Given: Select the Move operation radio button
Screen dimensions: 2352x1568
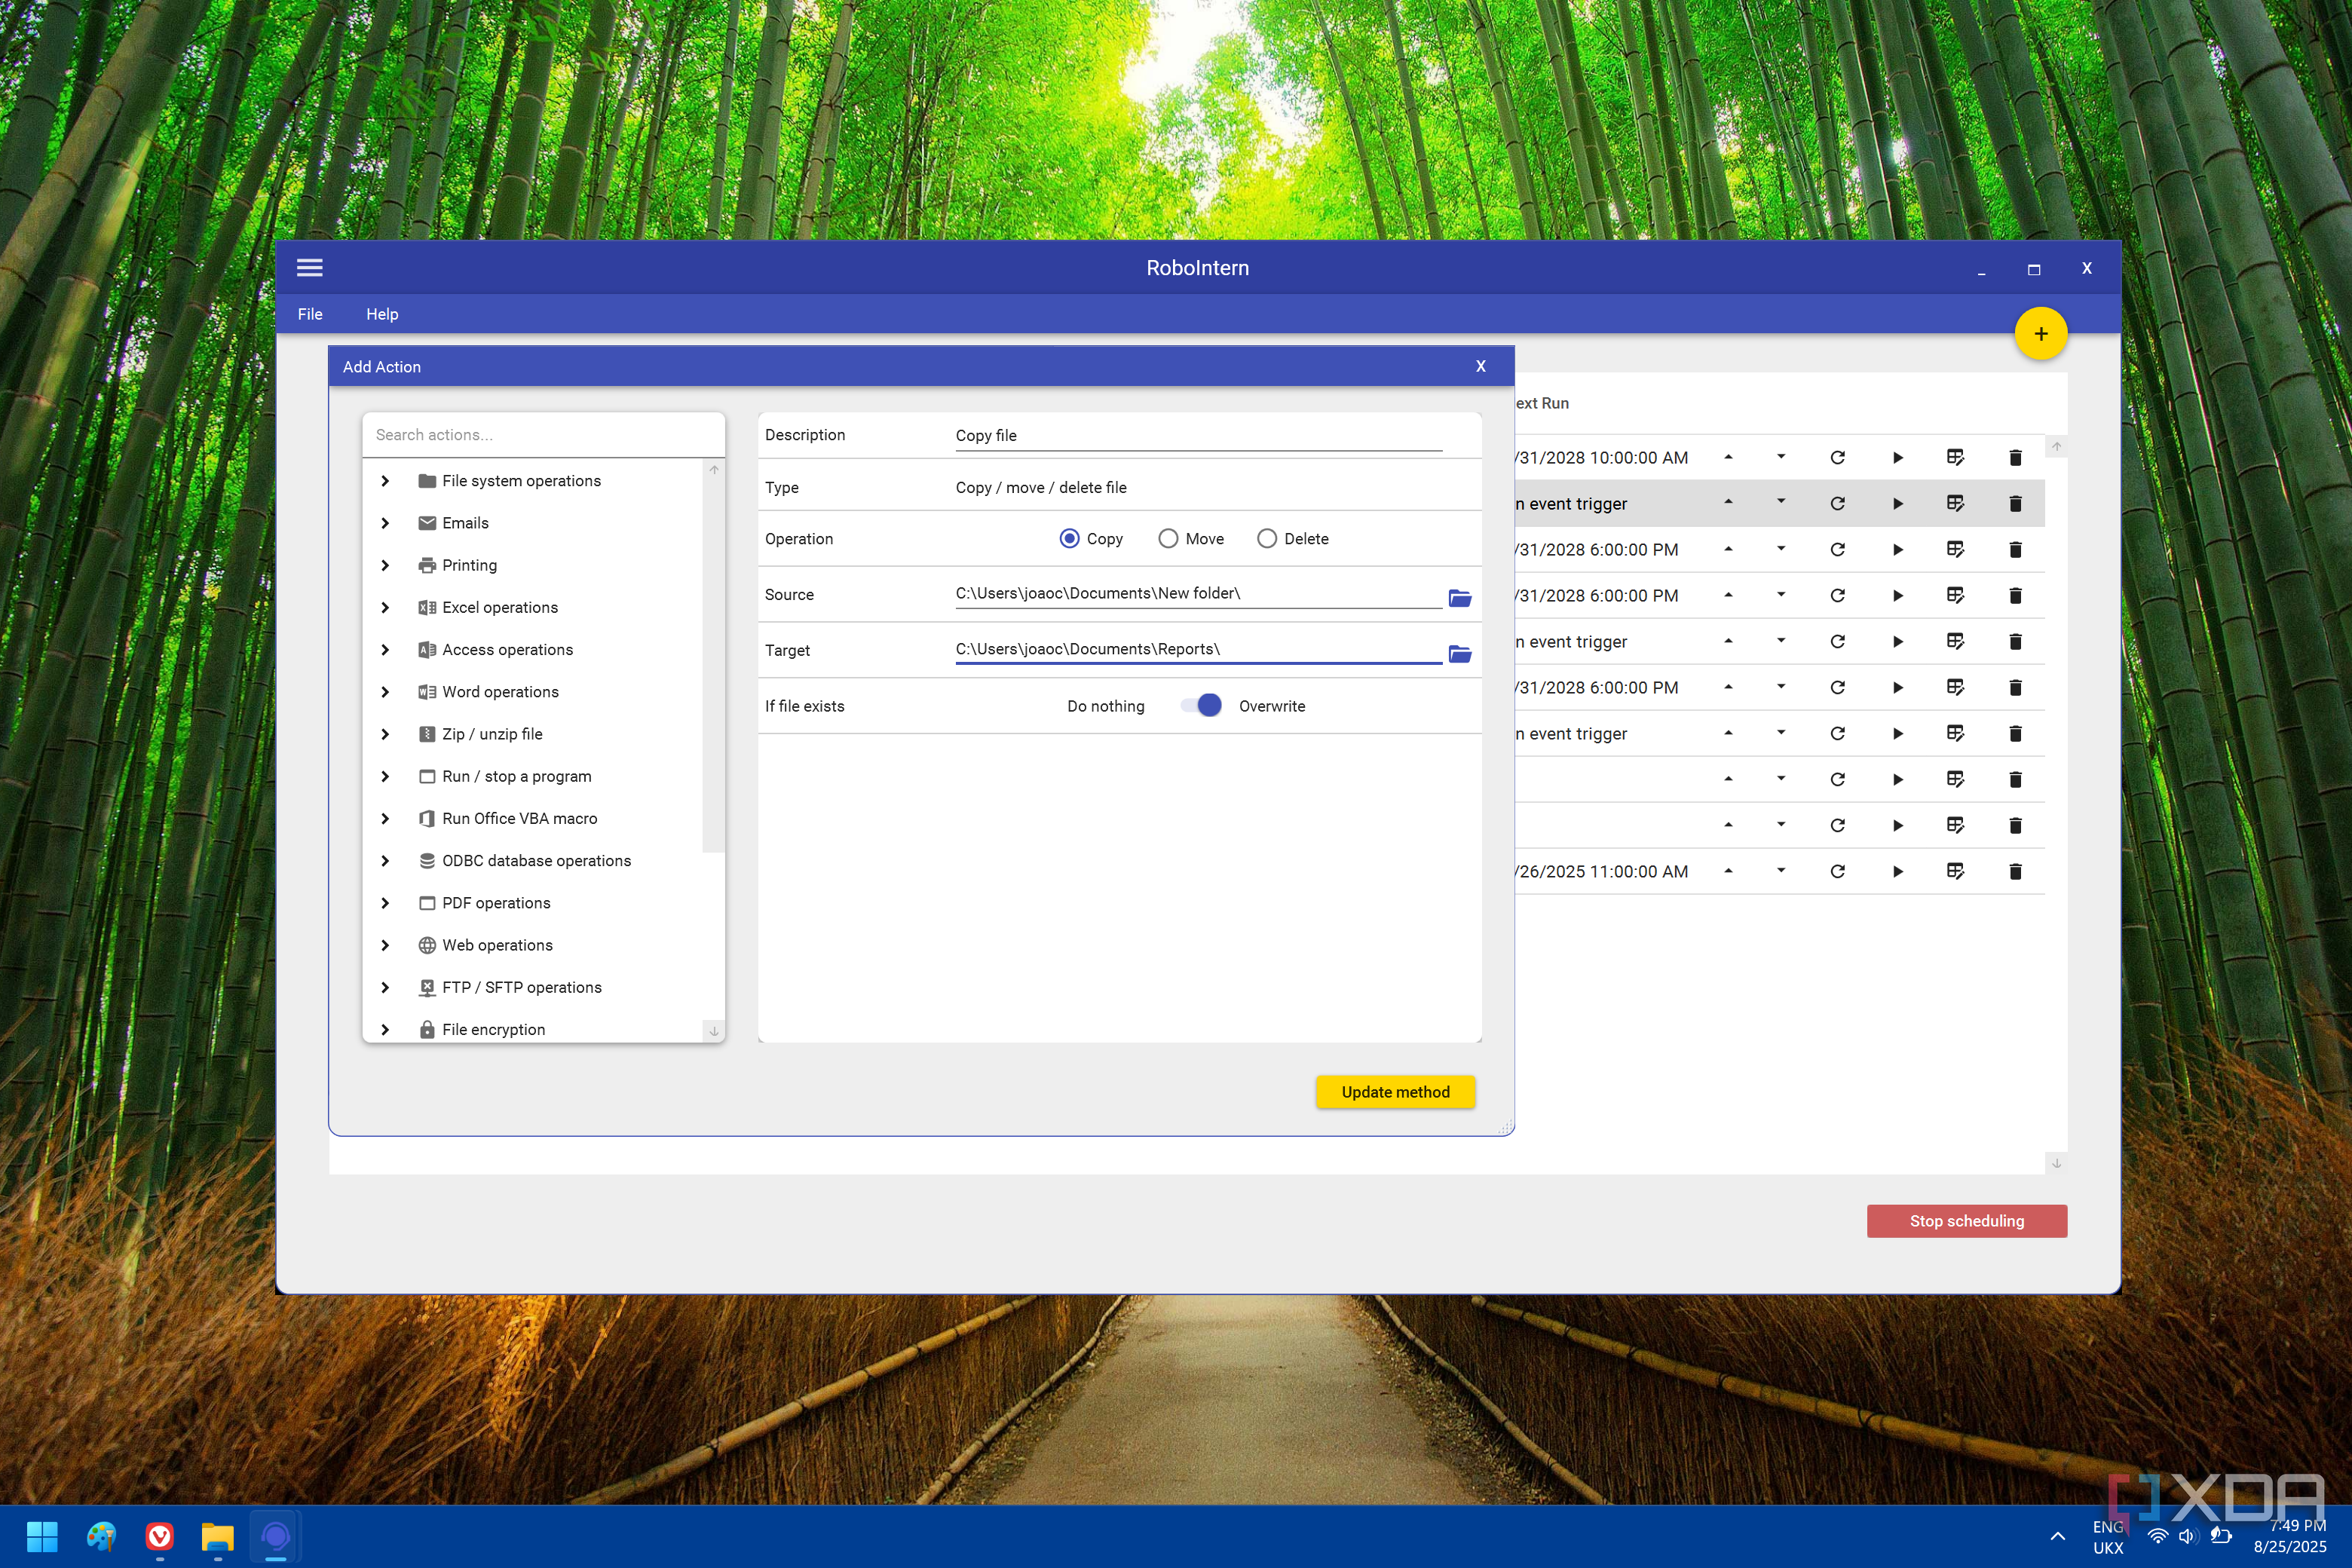Looking at the screenshot, I should (x=1167, y=539).
